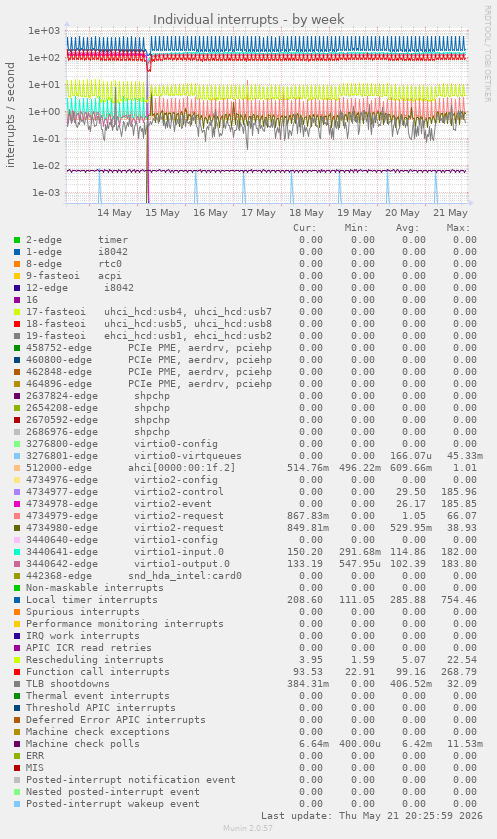This screenshot has height=839, width=497.
Task: Click the salmon swatch for 4734979-edge virtio2-request
Action: tap(17, 516)
